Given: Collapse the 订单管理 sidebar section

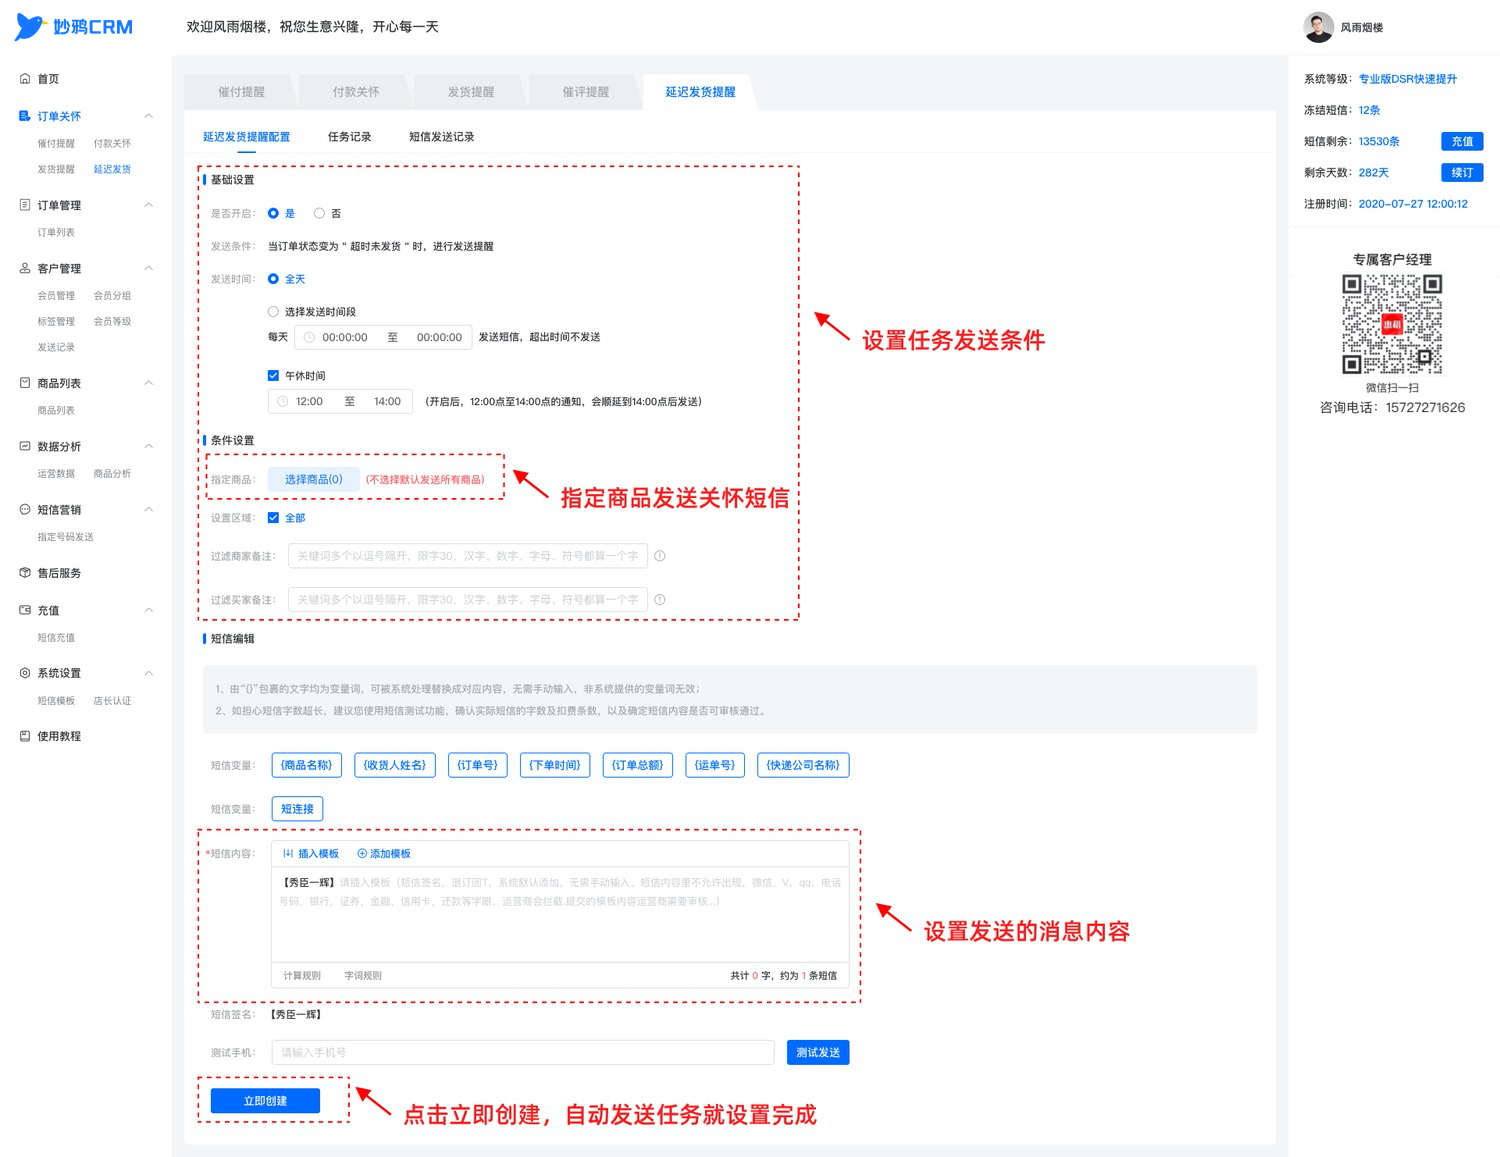Looking at the screenshot, I should (149, 205).
